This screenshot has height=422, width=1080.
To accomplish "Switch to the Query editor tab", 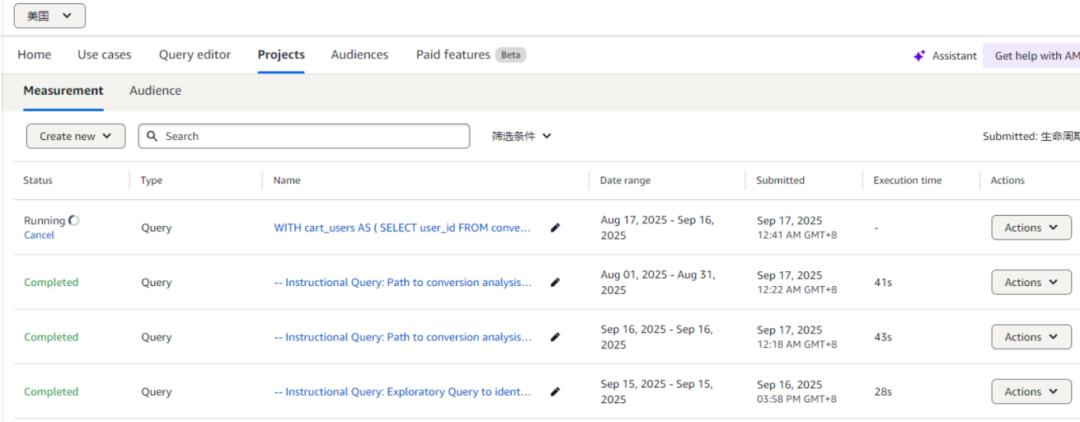I will (194, 55).
